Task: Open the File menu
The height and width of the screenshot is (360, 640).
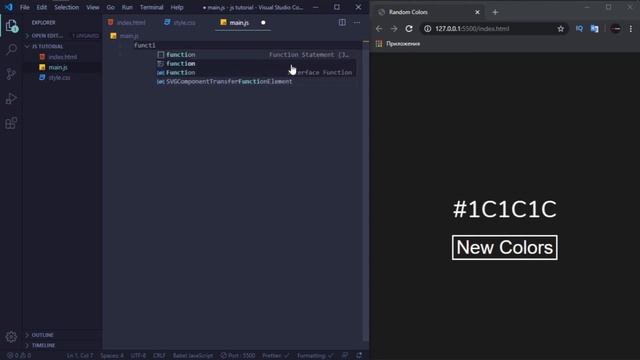Action: 24,7
